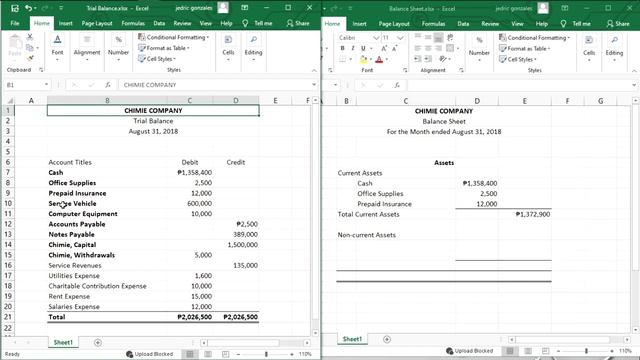Cut selection in Trial Balance window
Image resolution: width=640 pixels, height=360 pixels.
pos(30,37)
